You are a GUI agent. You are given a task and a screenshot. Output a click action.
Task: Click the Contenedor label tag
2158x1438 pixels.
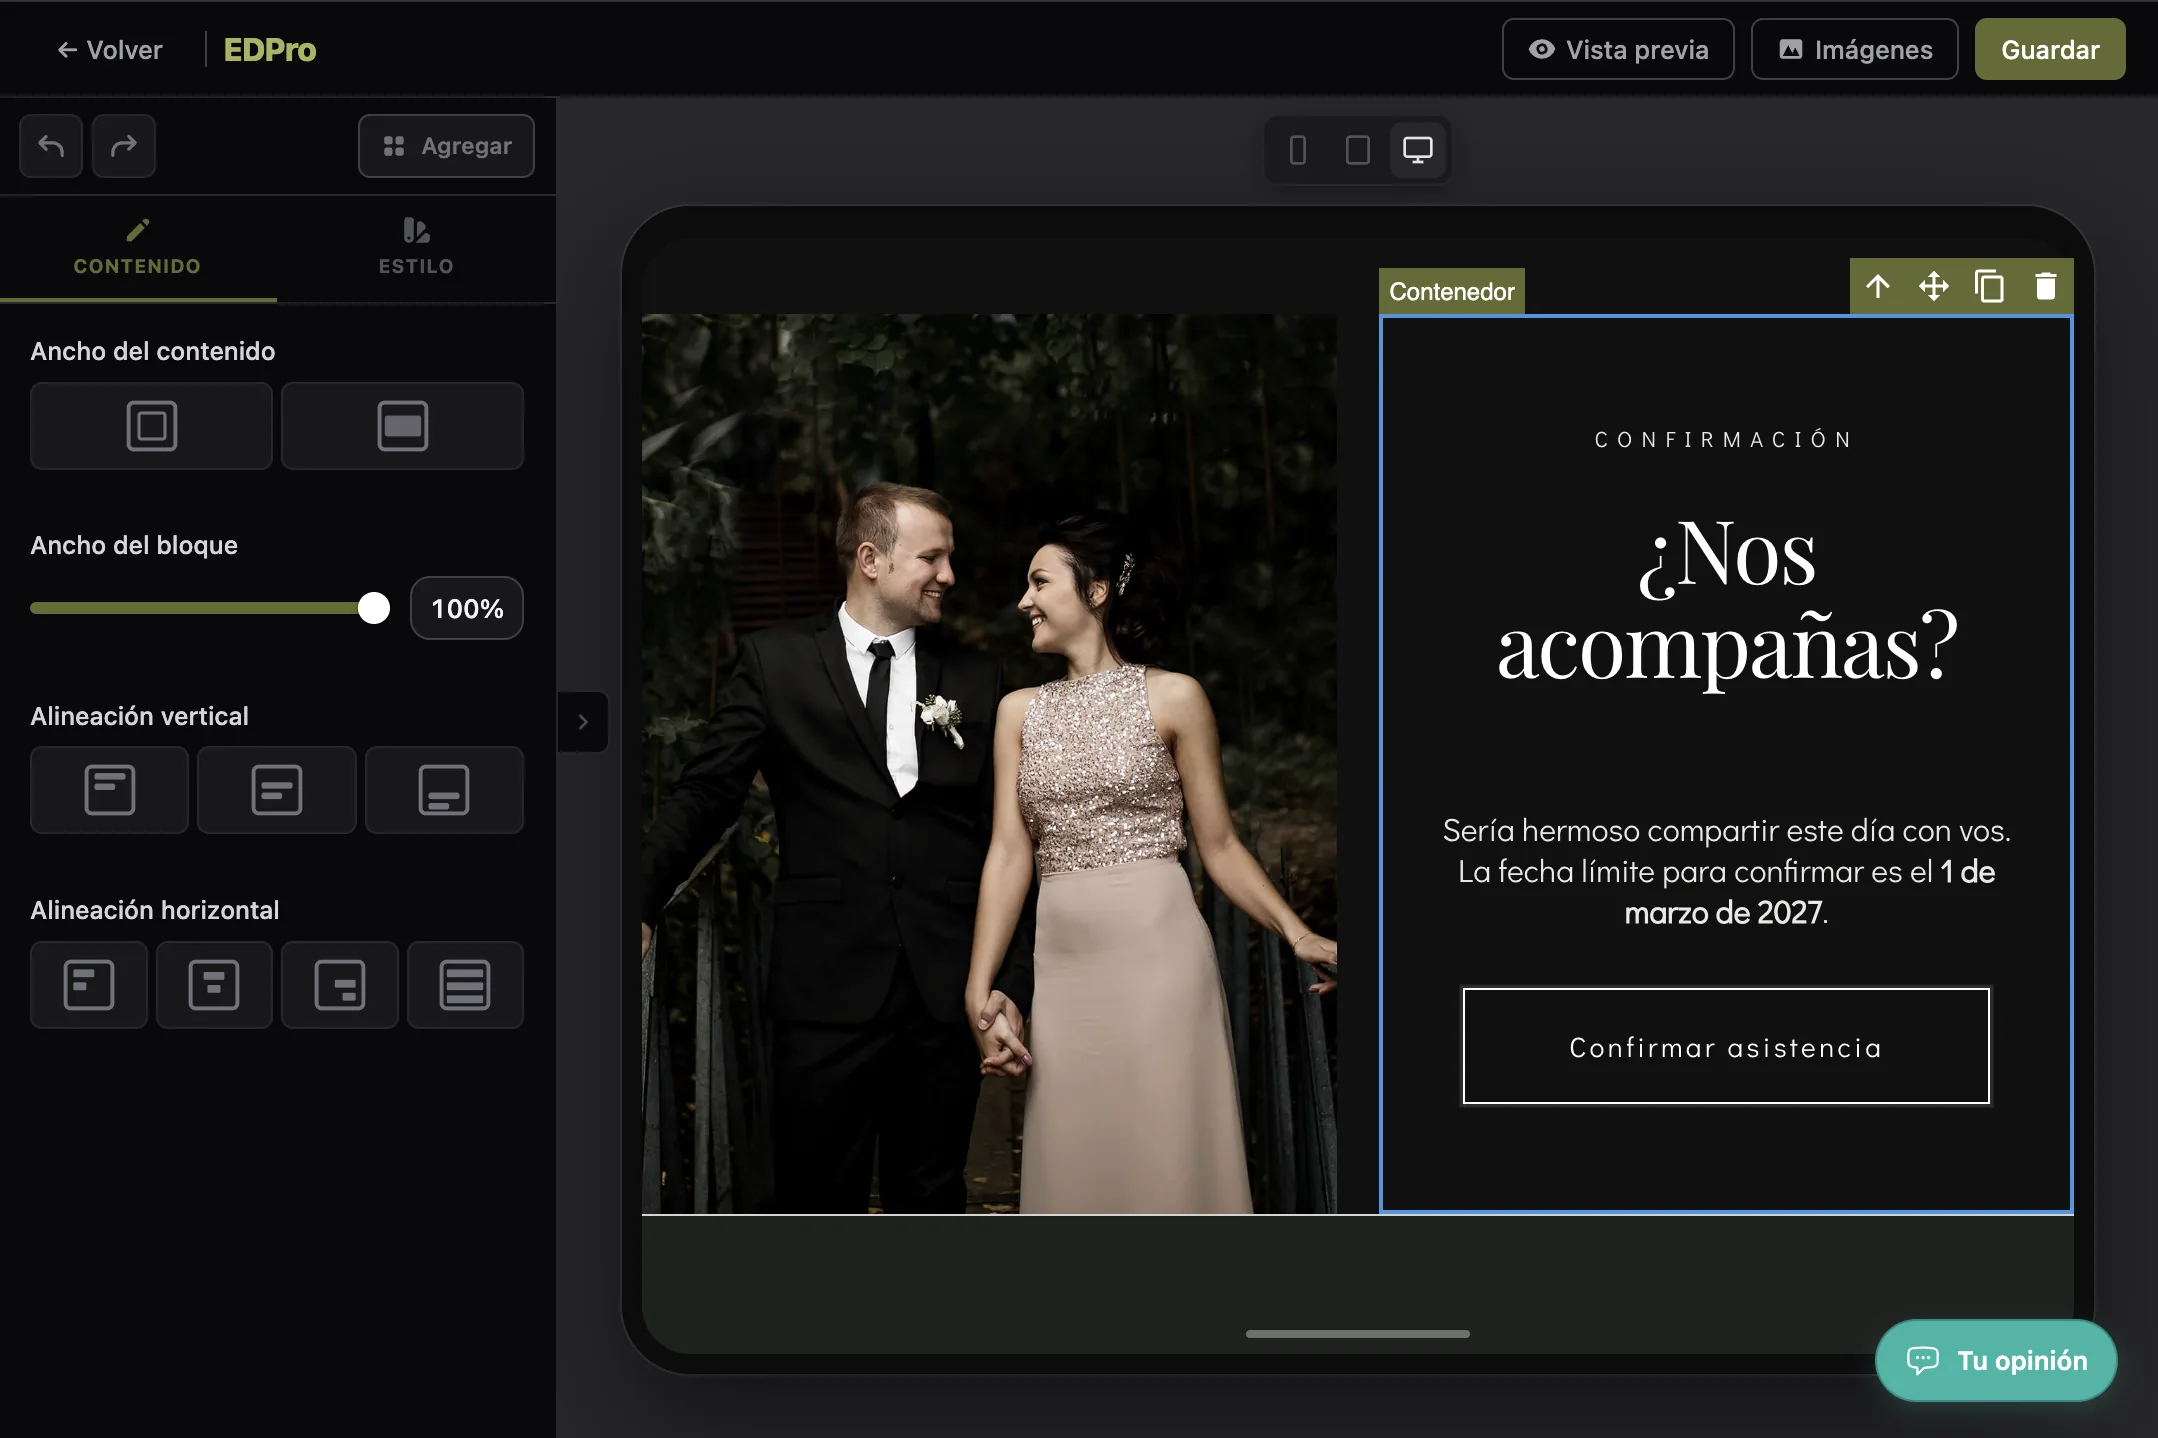click(x=1452, y=291)
